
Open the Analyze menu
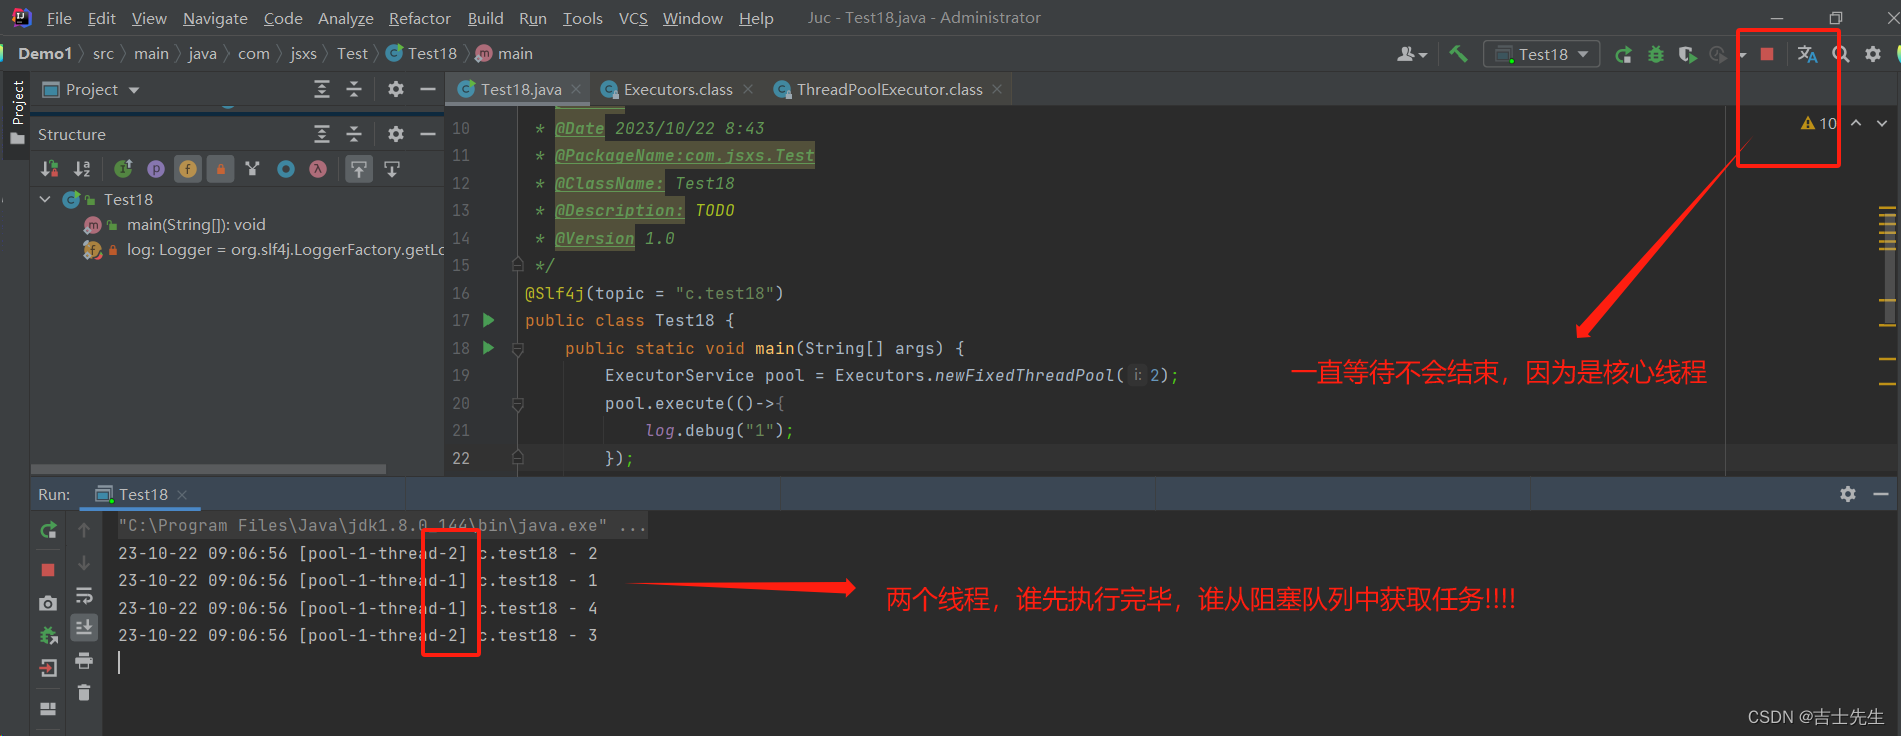(x=345, y=18)
